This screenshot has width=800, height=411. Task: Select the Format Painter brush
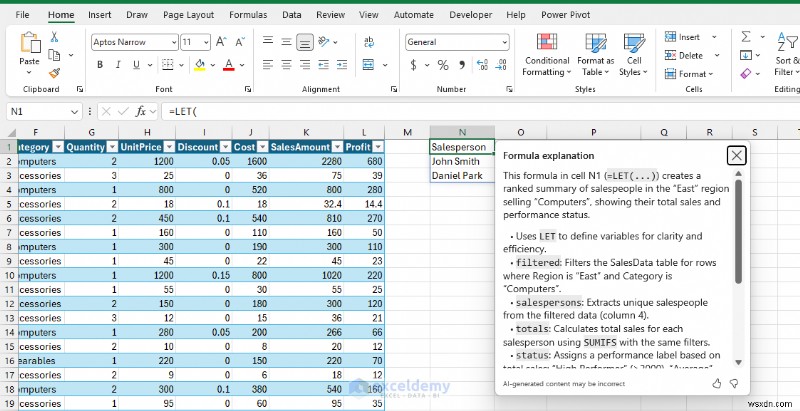[x=54, y=73]
